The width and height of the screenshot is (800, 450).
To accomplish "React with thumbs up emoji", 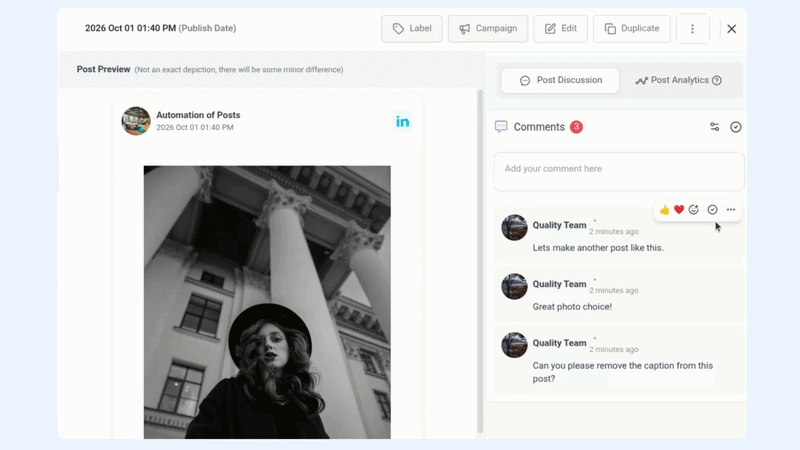I will point(664,210).
